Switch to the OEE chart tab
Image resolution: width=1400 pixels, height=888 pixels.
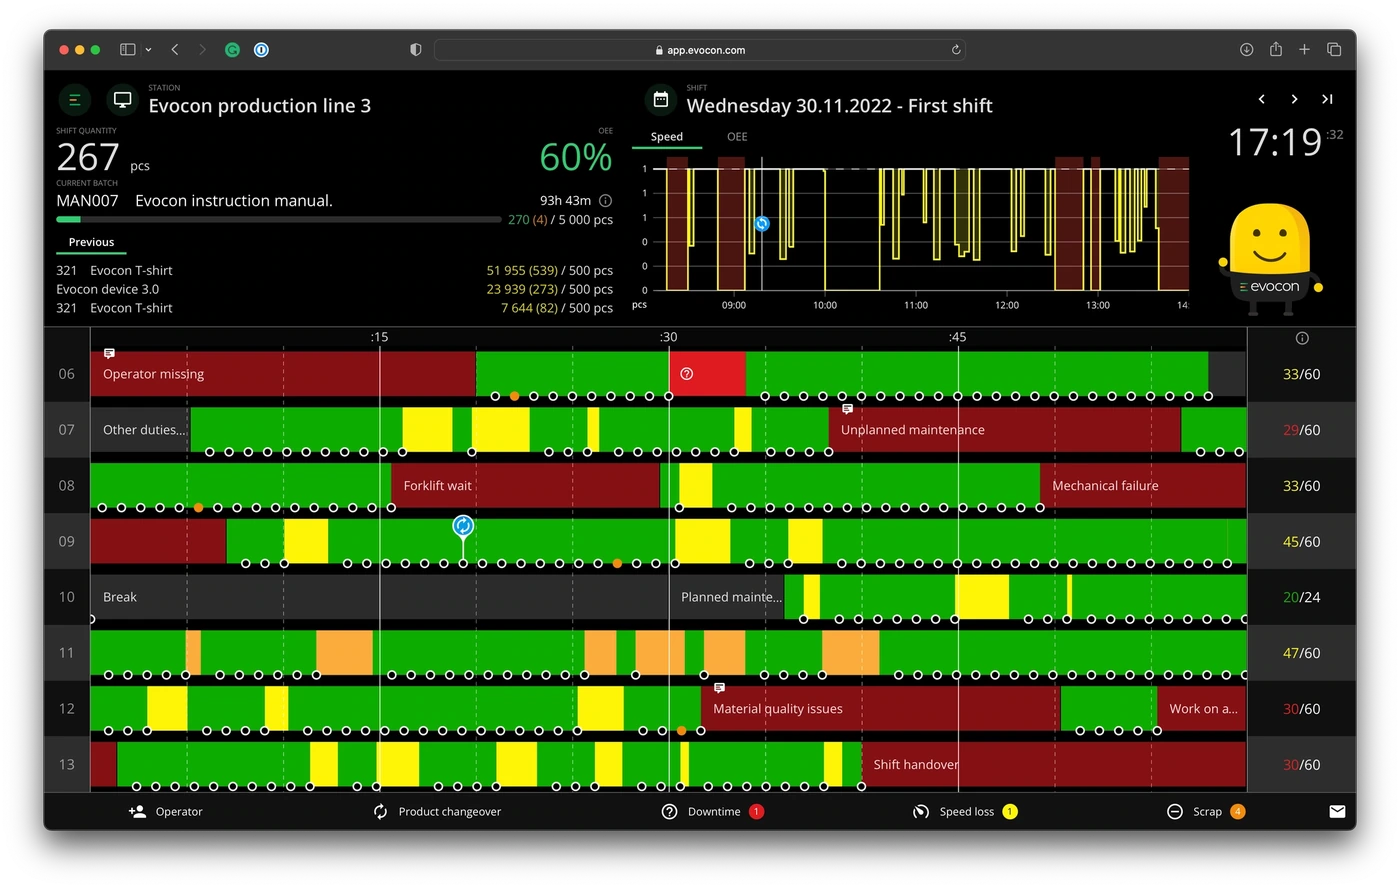point(737,137)
